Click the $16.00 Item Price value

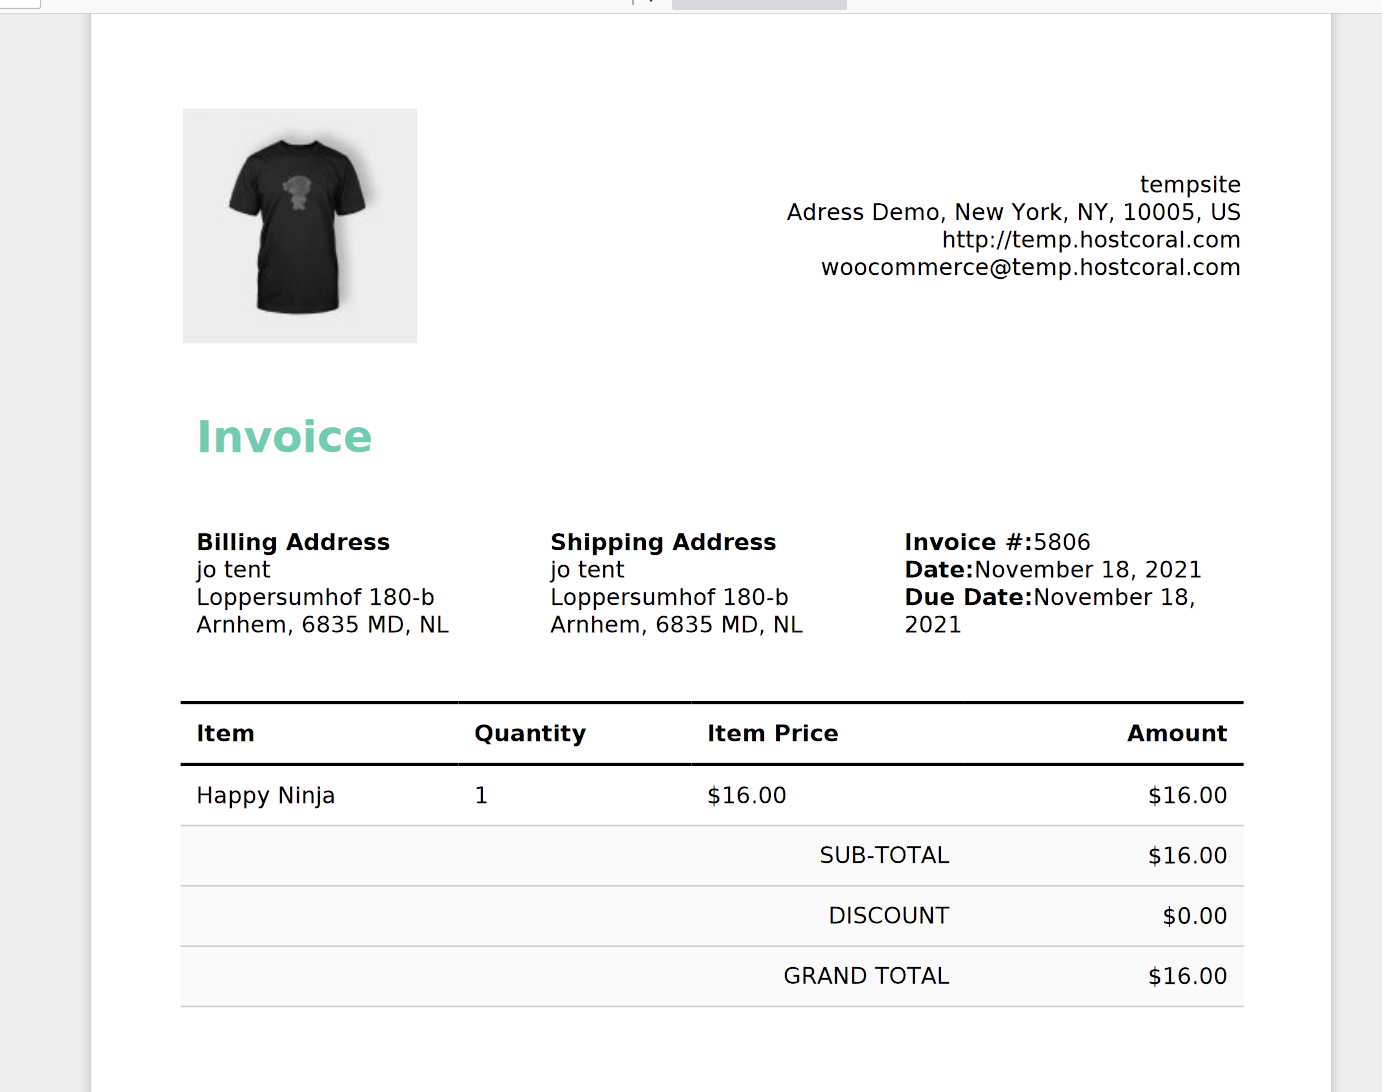point(746,796)
